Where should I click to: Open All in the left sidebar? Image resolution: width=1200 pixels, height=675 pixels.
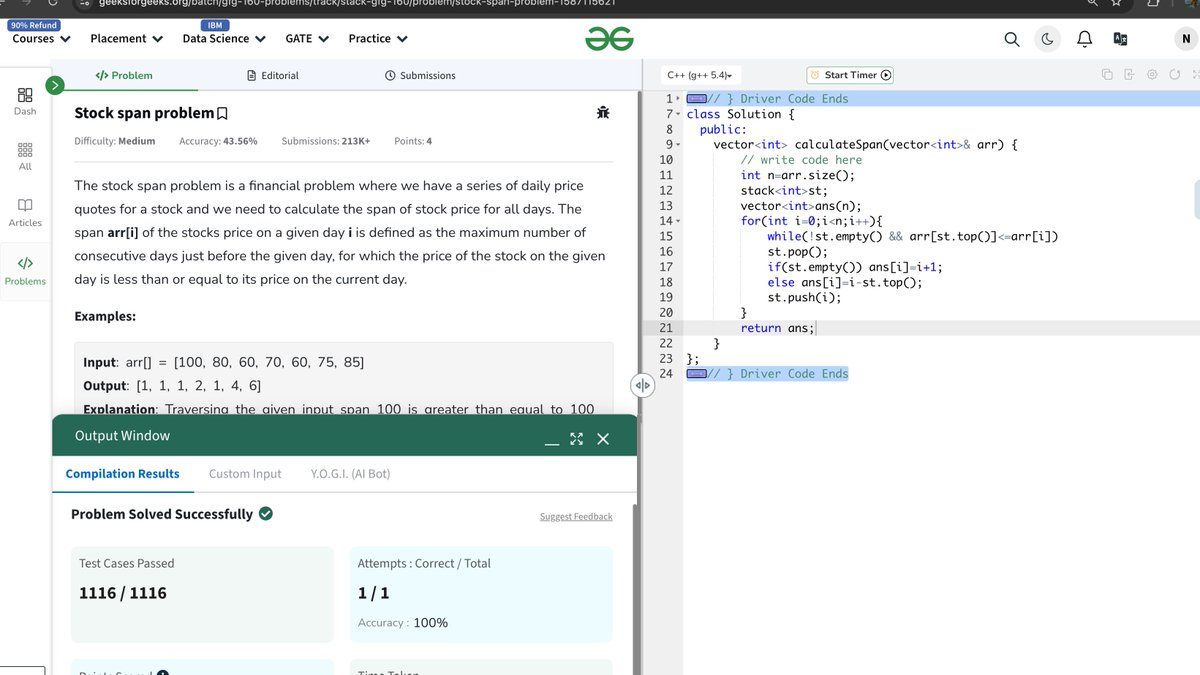coord(25,157)
